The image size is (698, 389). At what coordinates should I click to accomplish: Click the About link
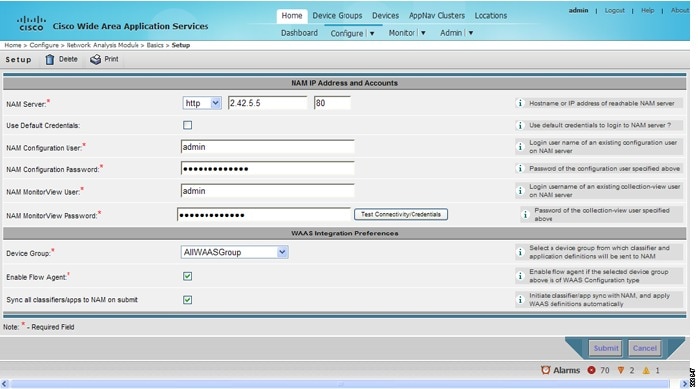pyautogui.click(x=680, y=10)
